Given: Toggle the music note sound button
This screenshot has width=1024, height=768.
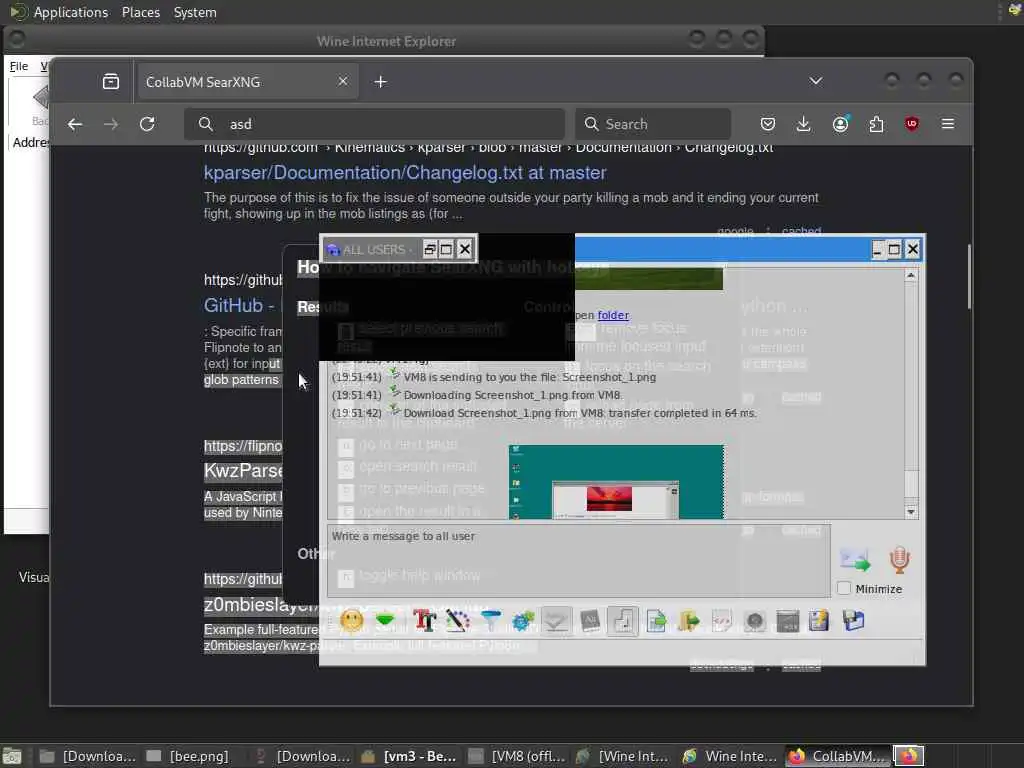Looking at the screenshot, I should tap(622, 620).
